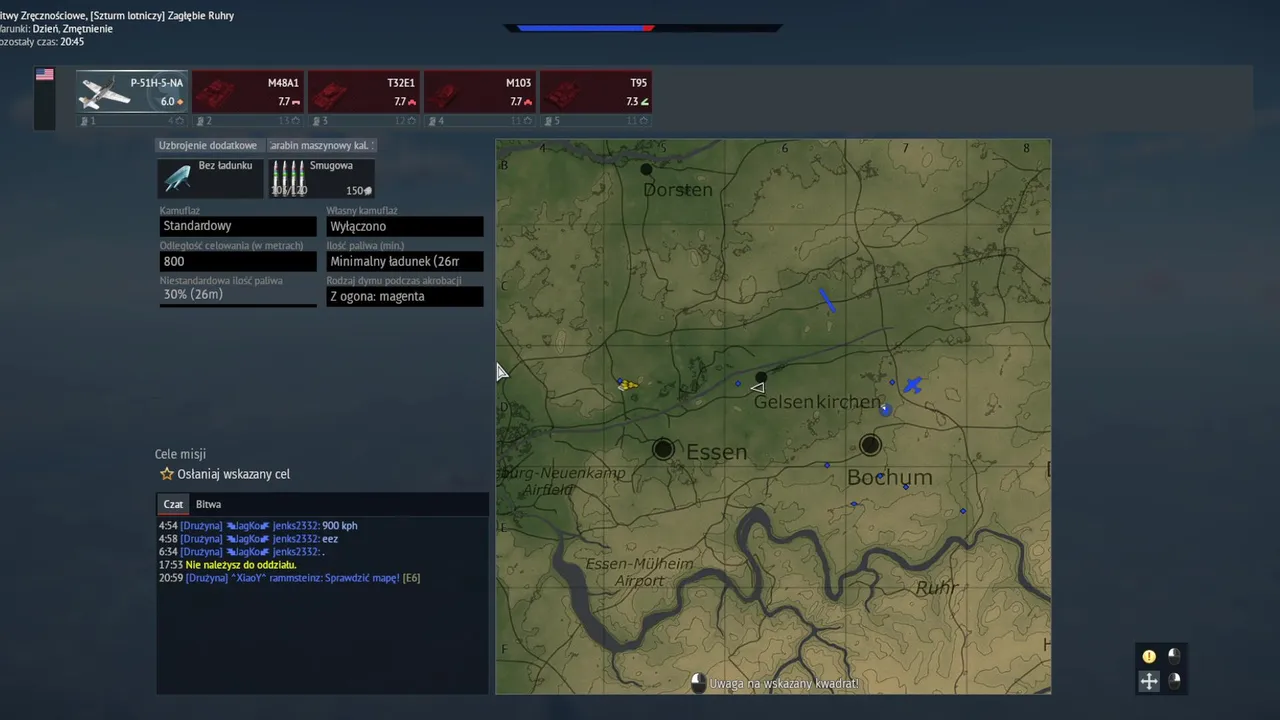Click the Osłaniaj wskazany cel objective text
Image resolution: width=1280 pixels, height=720 pixels.
click(x=234, y=474)
